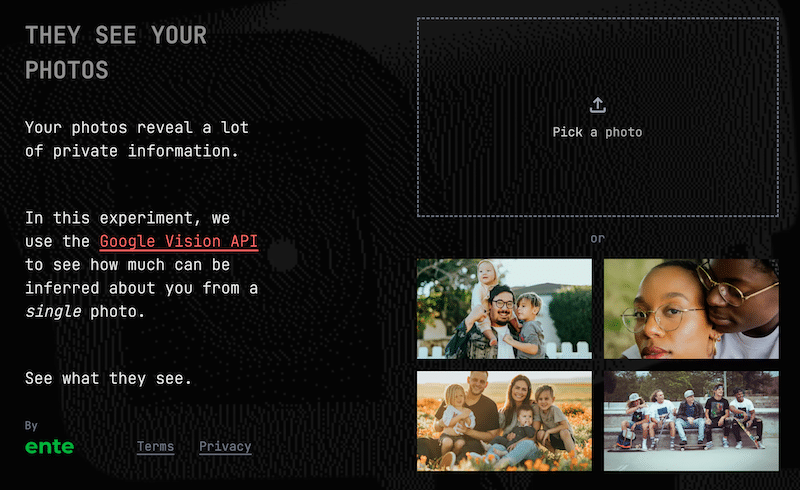800x490 pixels.
Task: Click the "THEY SEE YOUR PHOTOS" heading
Action: 116,53
